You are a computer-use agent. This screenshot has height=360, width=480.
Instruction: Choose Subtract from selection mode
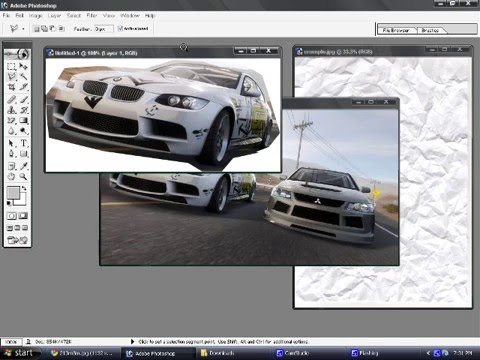pyautogui.click(x=53, y=29)
